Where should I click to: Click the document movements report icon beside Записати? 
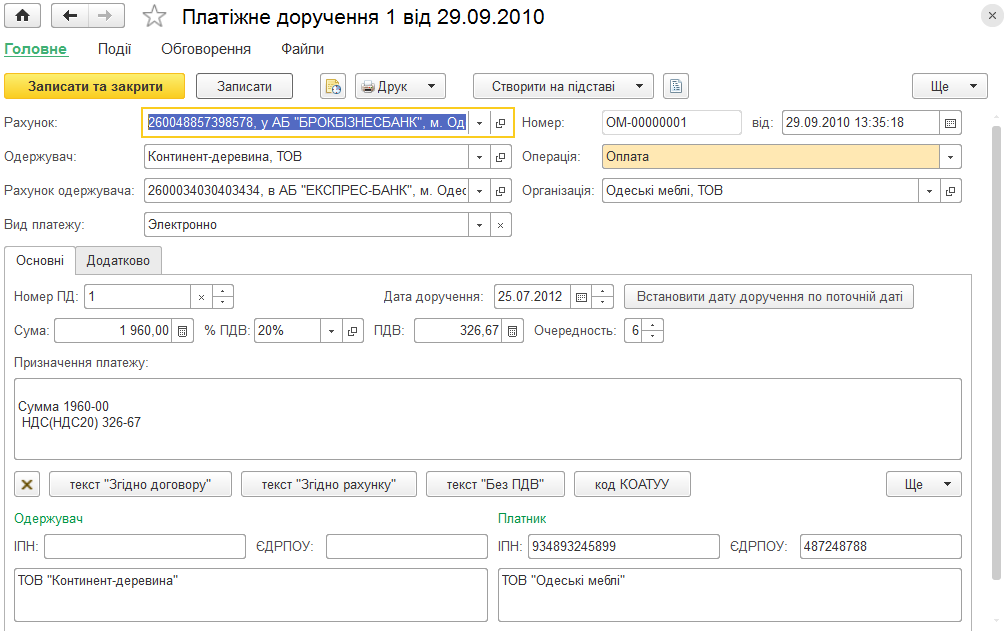click(333, 86)
